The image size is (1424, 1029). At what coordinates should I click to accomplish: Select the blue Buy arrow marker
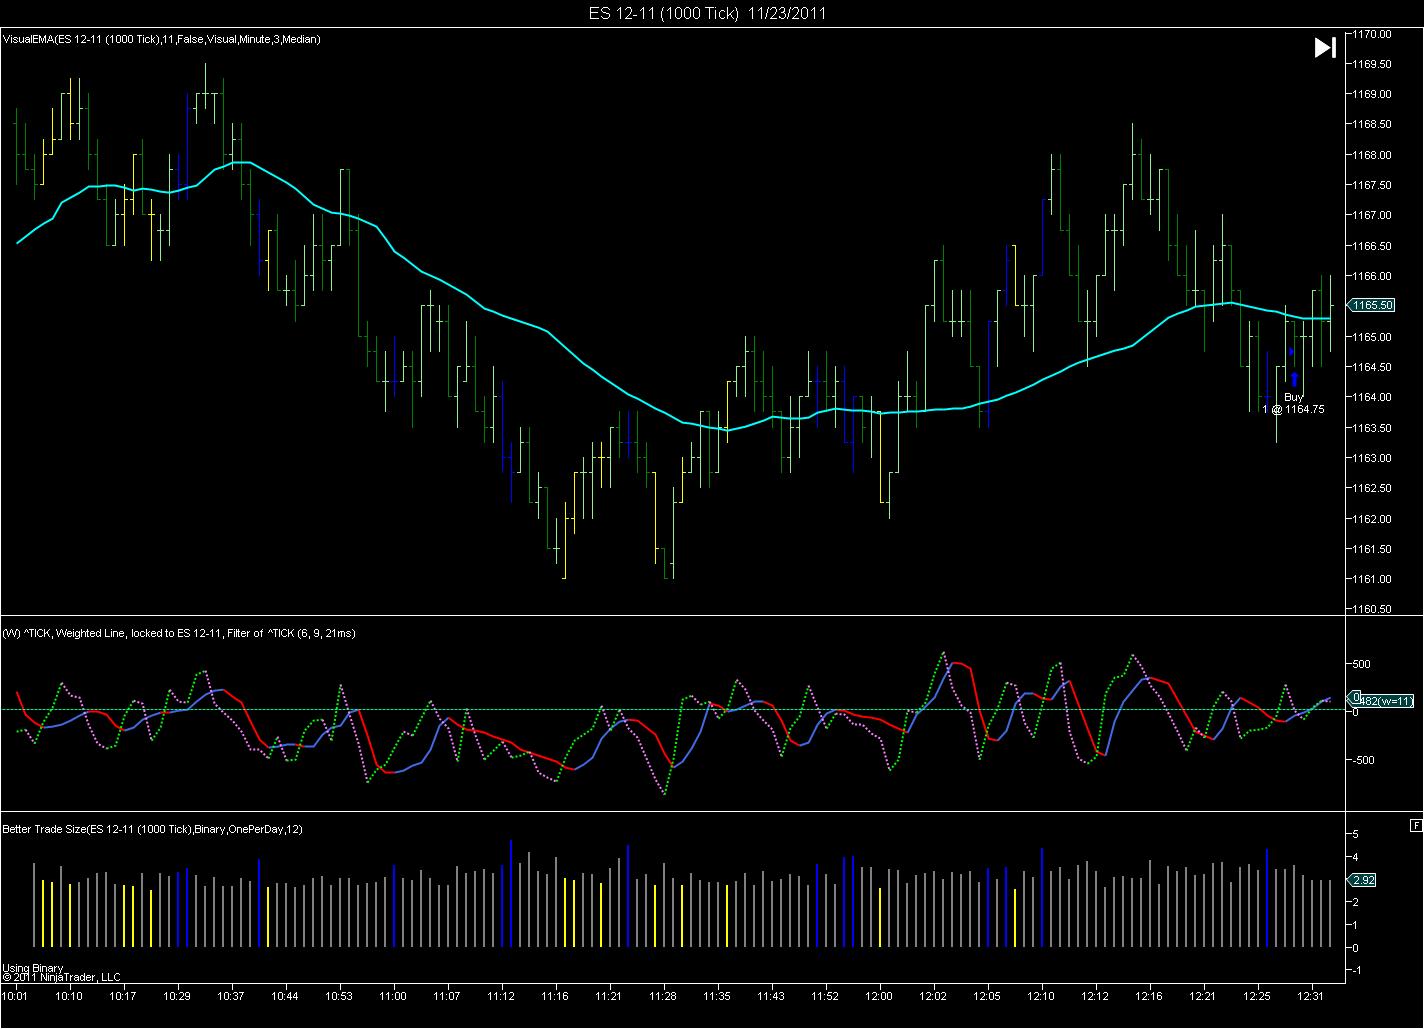point(1294,379)
